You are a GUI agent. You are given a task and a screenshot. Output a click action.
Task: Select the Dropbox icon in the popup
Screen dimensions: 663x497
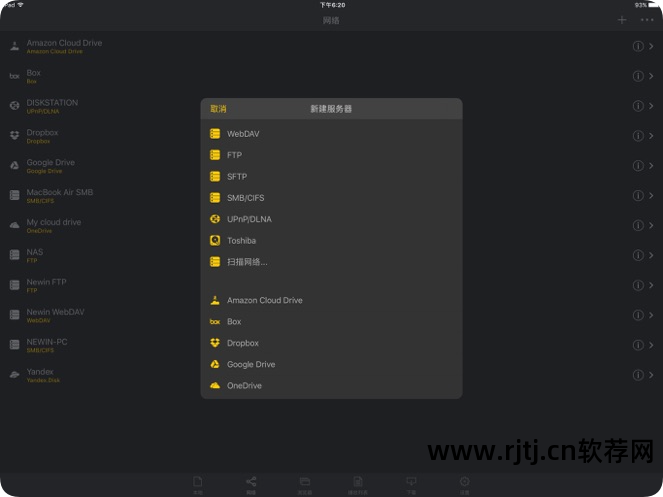(215, 343)
